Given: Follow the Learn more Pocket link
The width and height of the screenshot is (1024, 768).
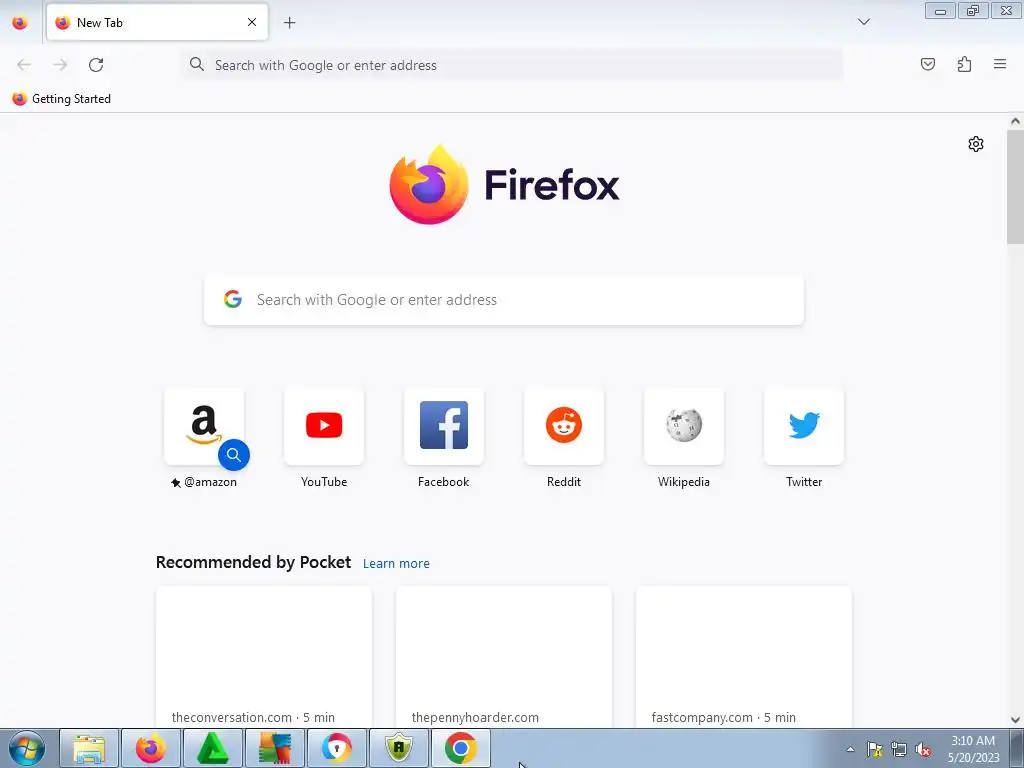Looking at the screenshot, I should coord(396,563).
